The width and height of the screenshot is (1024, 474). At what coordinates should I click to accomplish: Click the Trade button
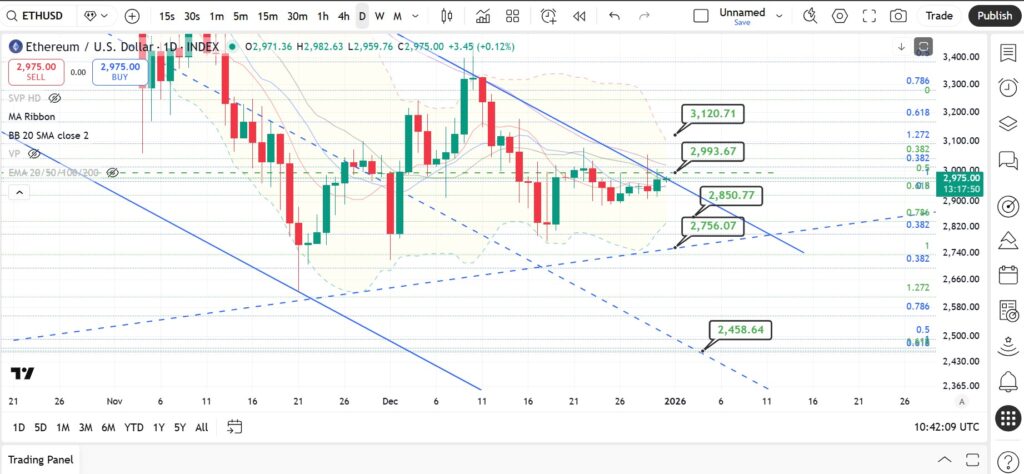click(x=938, y=16)
